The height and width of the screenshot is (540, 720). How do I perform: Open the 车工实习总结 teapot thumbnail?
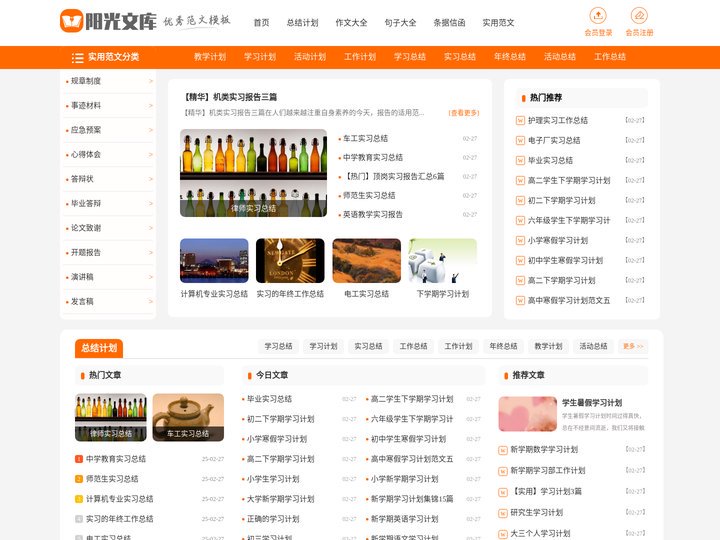tap(188, 417)
